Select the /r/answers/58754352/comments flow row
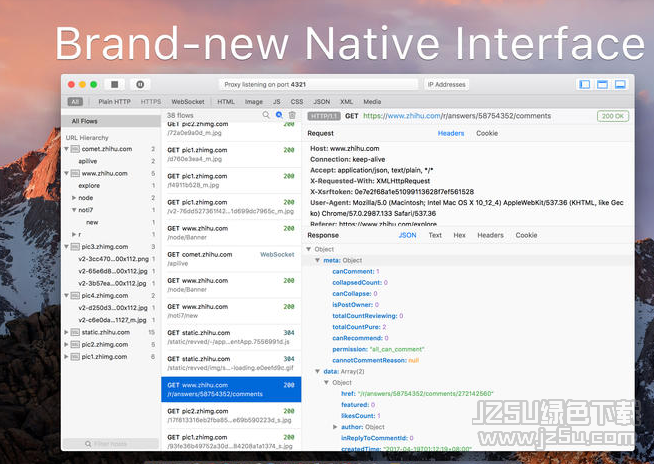 (x=231, y=389)
